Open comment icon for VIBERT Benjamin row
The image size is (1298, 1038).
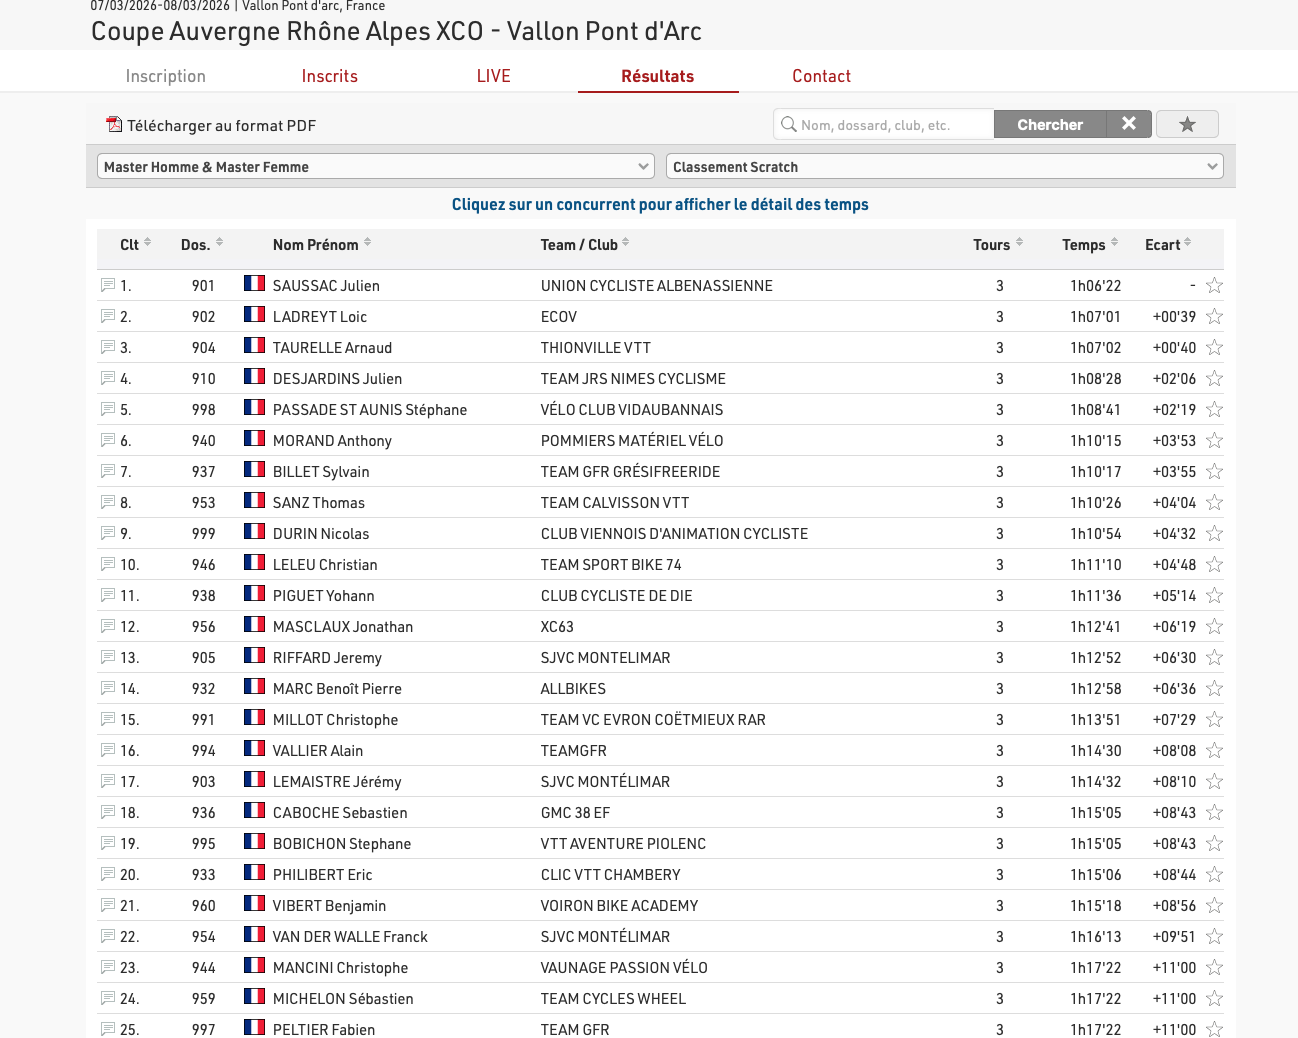click(x=108, y=906)
